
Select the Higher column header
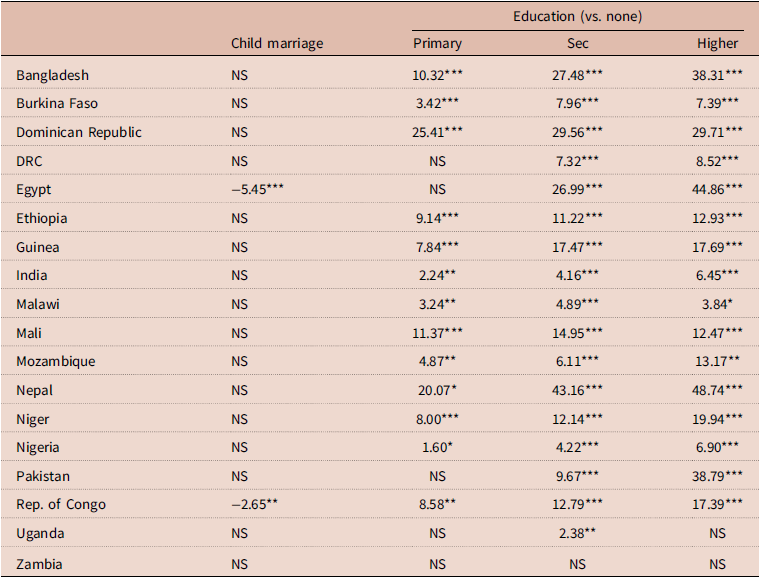717,44
